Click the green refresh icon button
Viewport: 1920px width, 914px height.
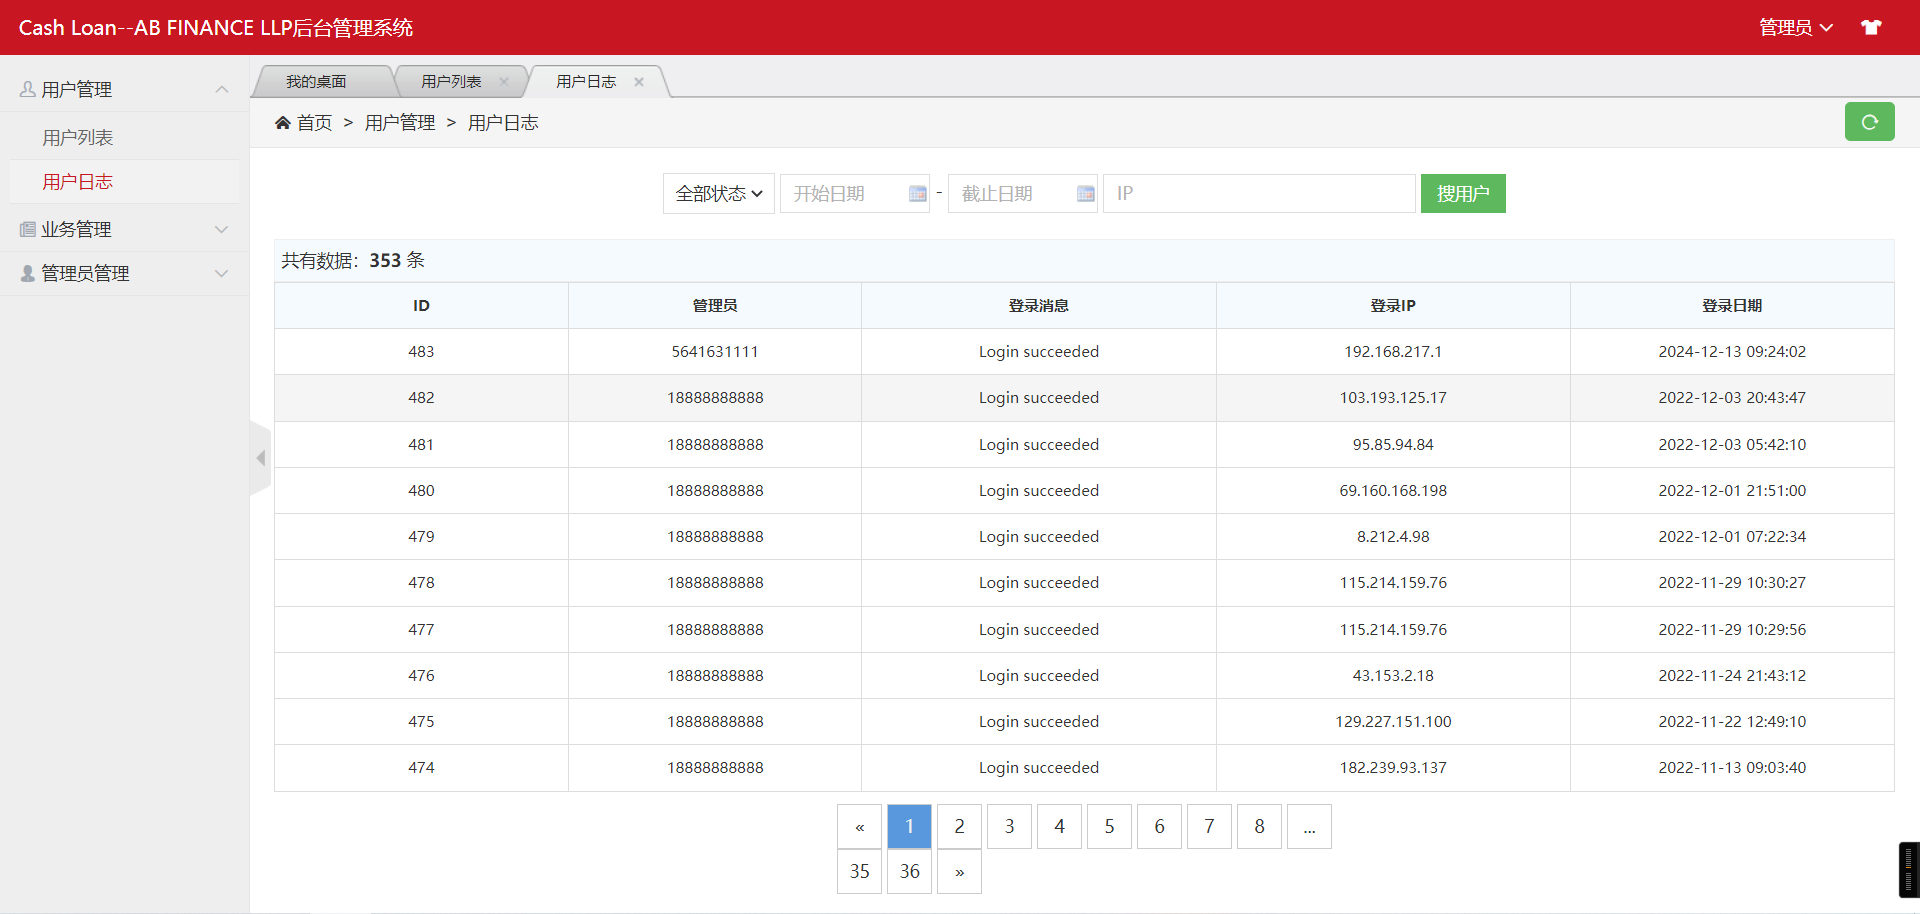click(x=1868, y=122)
